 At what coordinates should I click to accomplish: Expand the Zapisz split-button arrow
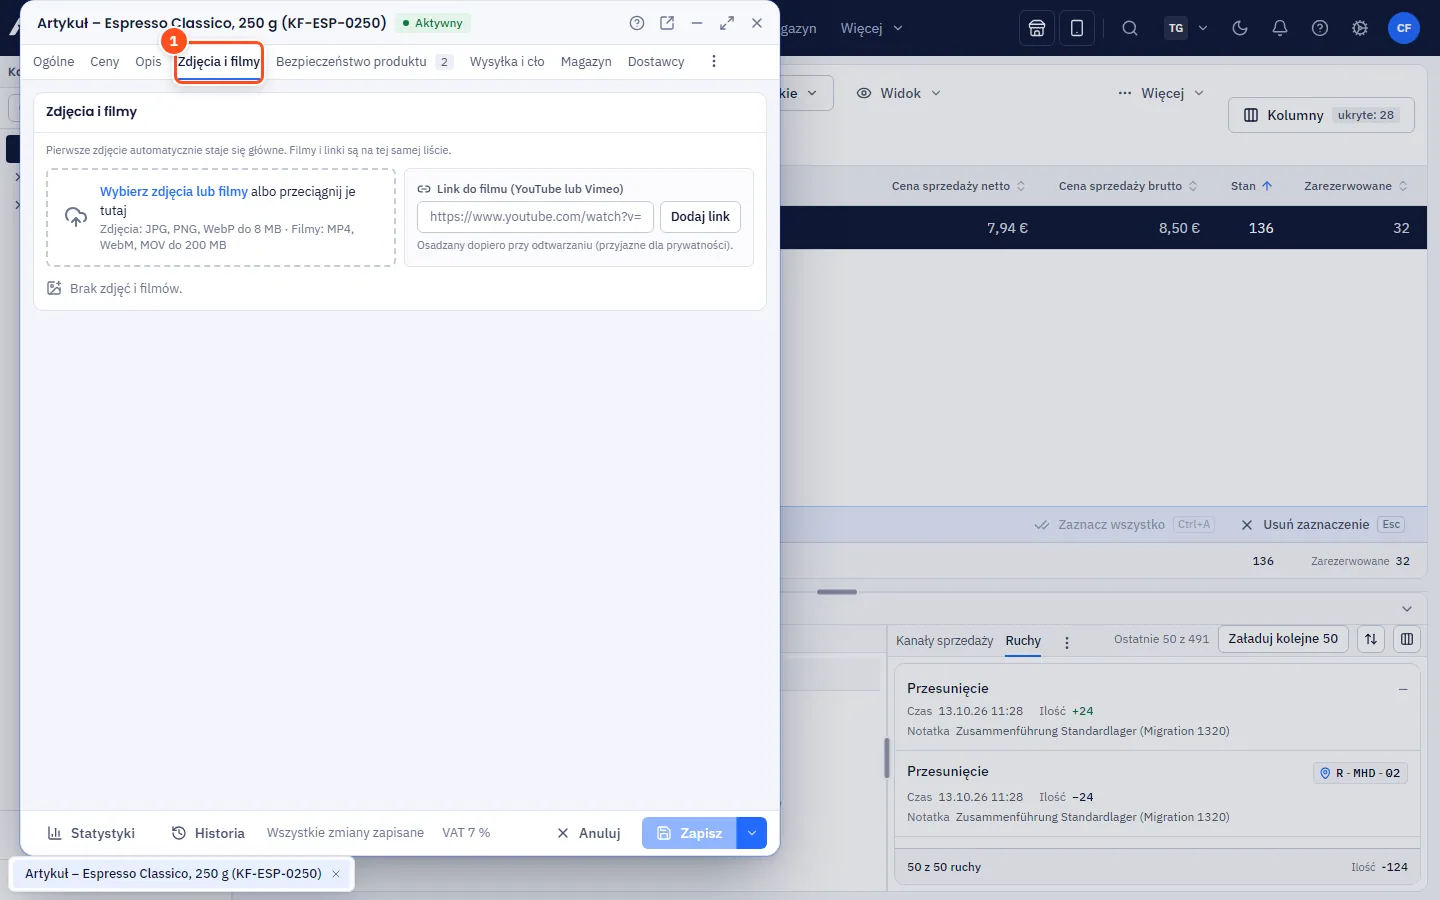click(752, 833)
